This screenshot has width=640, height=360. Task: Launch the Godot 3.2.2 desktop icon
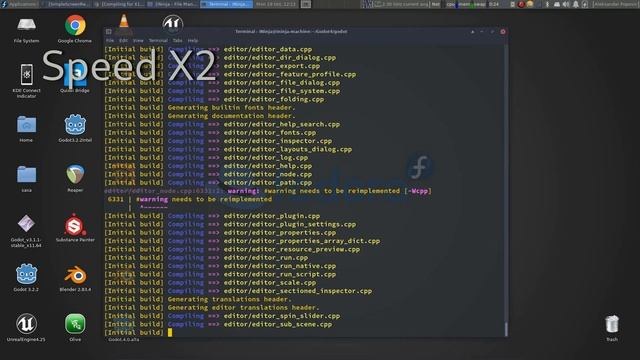27,274
